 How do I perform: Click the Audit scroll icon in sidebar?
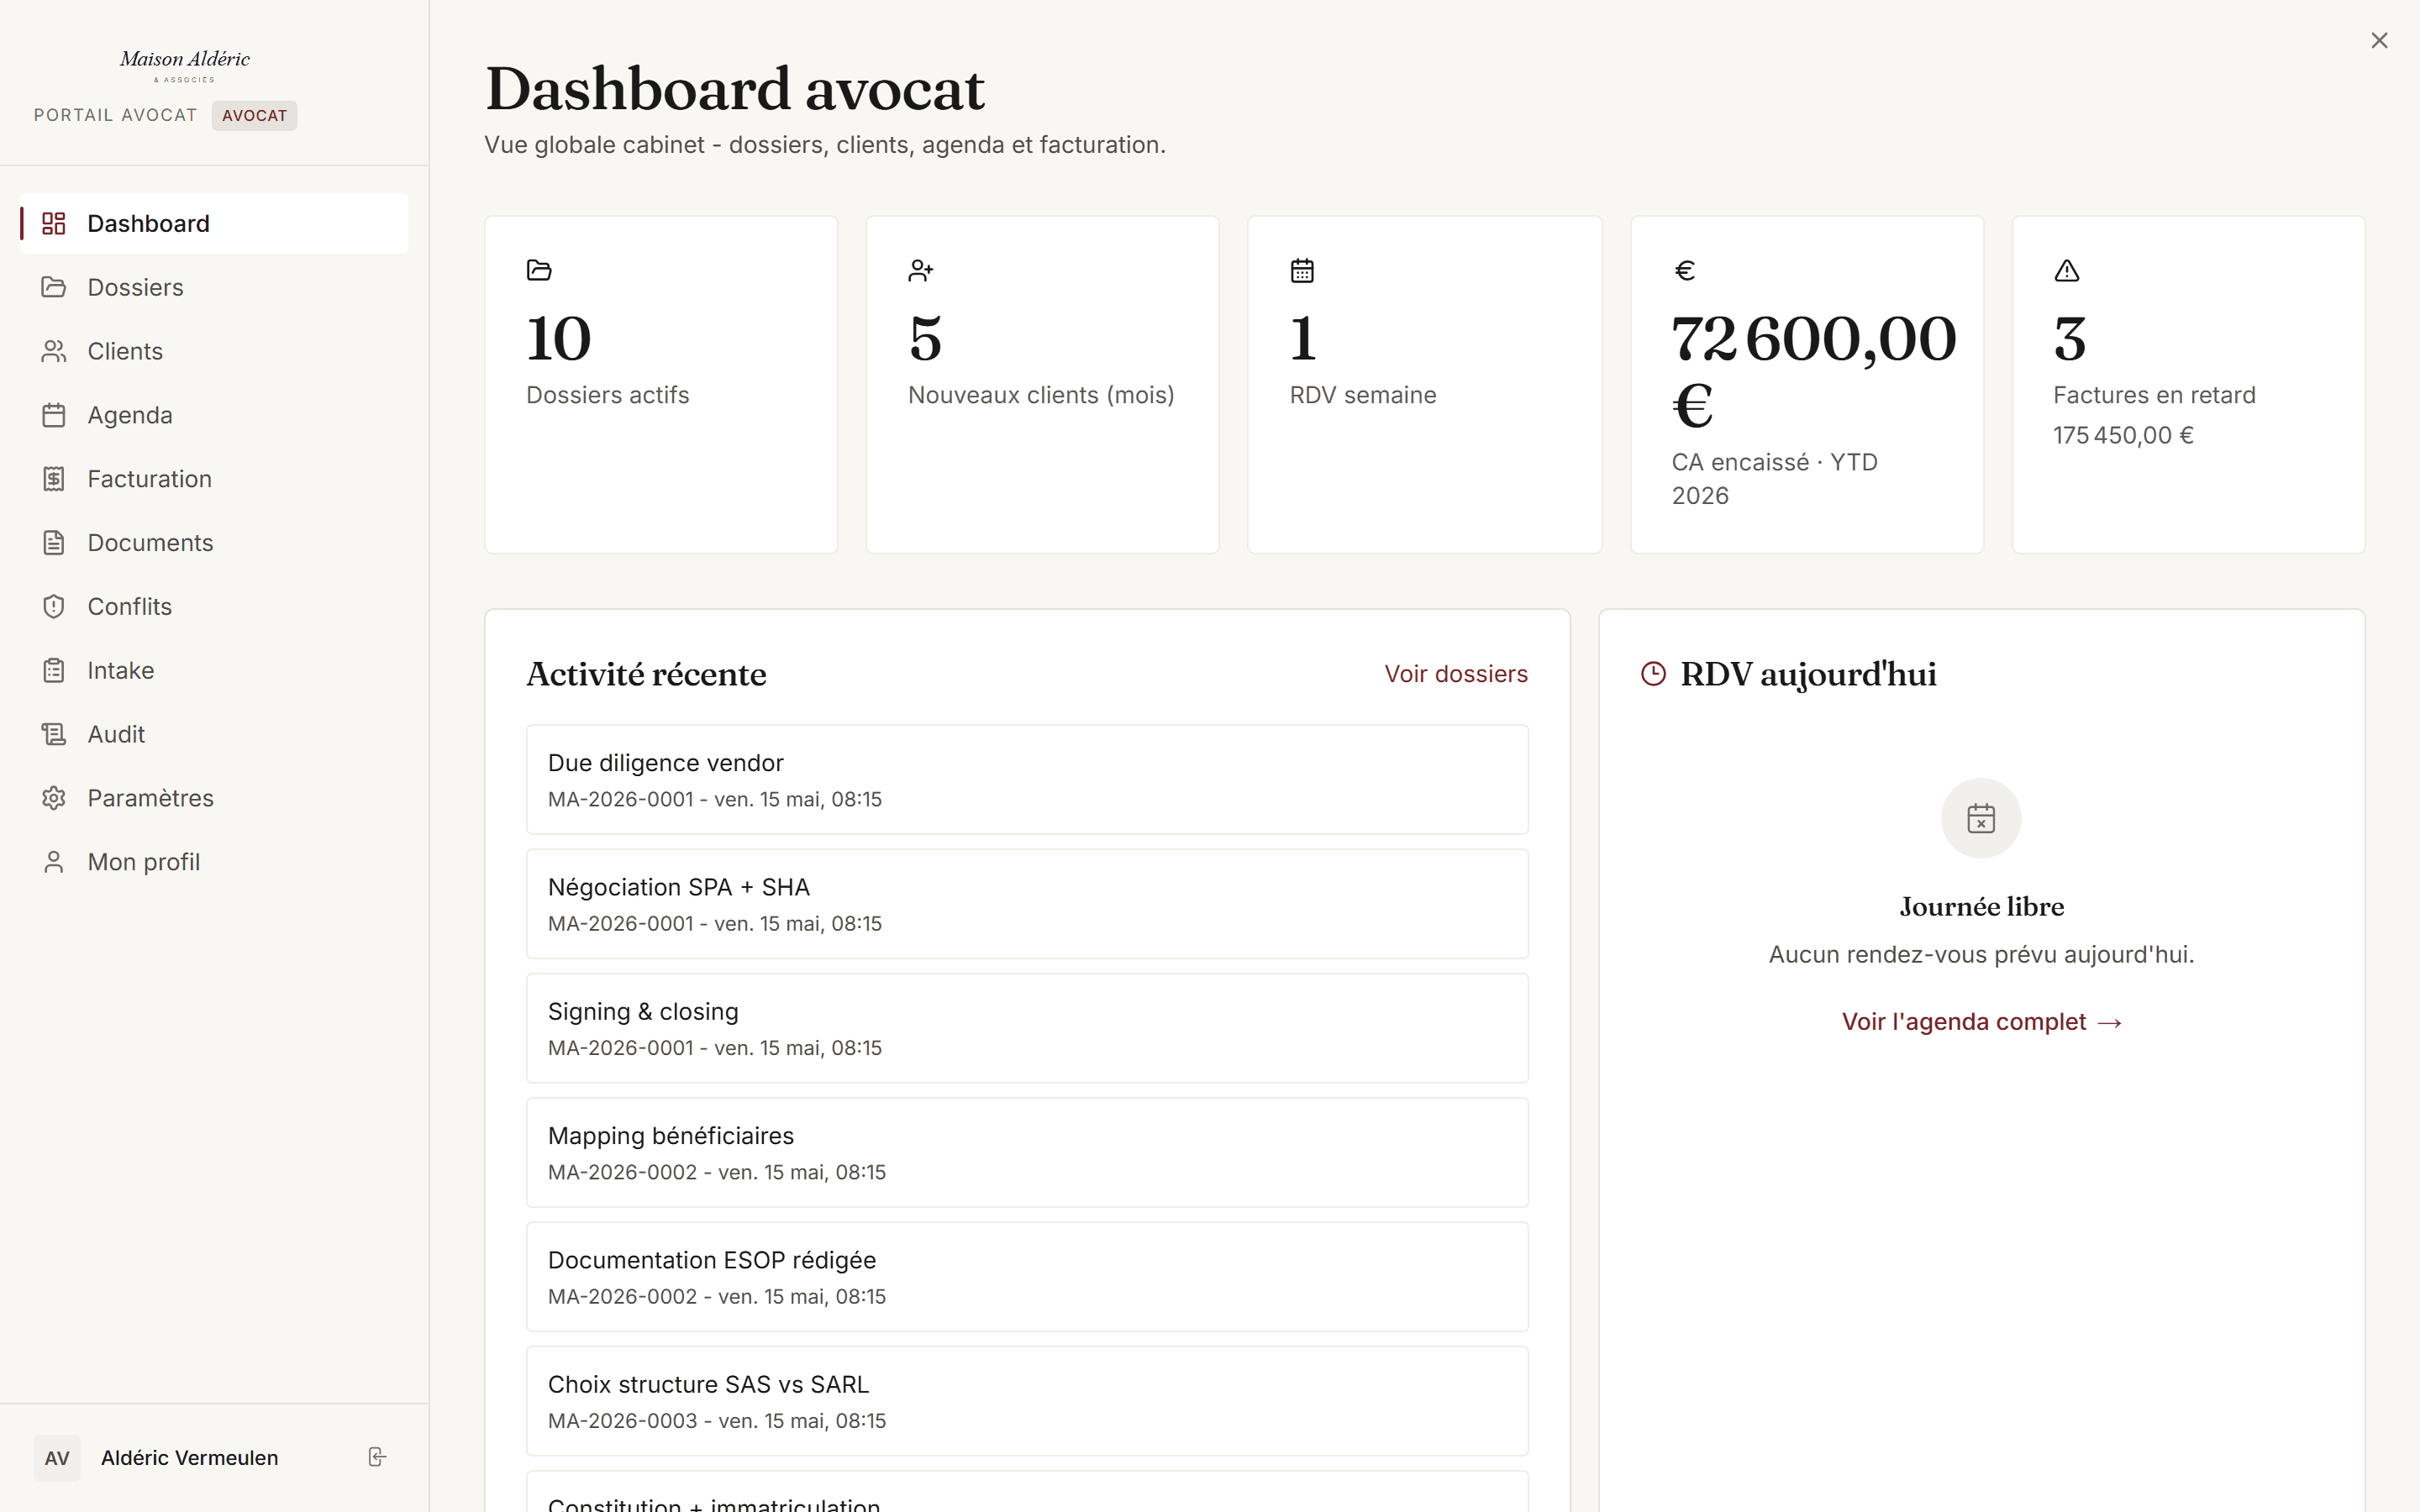pos(54,734)
